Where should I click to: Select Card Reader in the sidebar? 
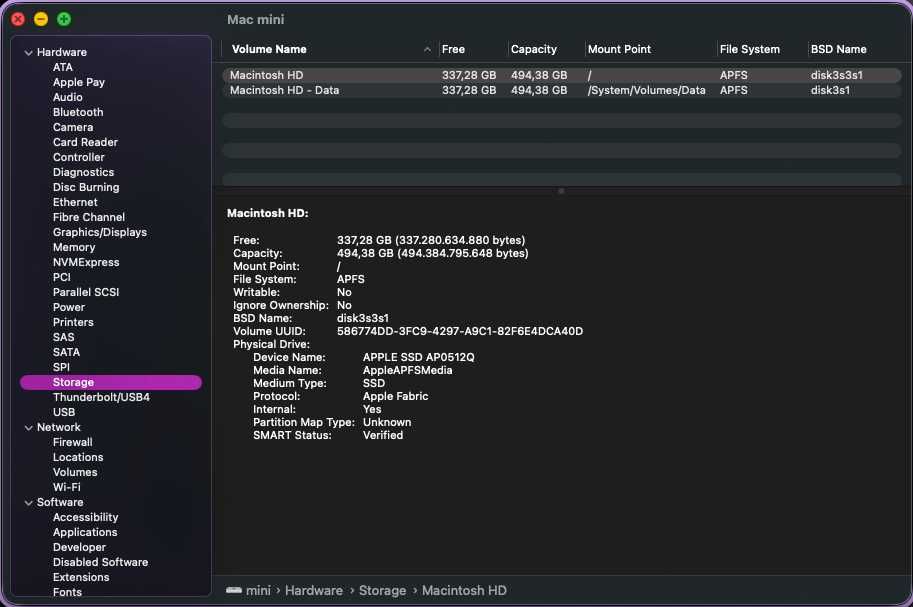coord(85,142)
